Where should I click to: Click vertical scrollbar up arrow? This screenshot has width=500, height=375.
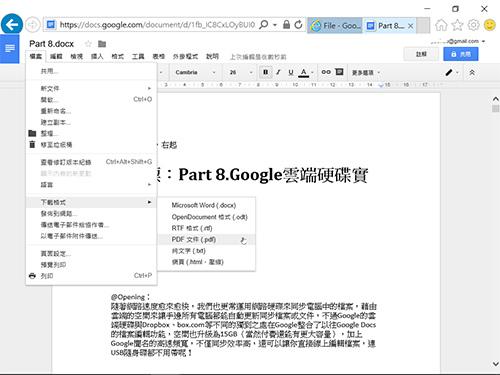496,99
